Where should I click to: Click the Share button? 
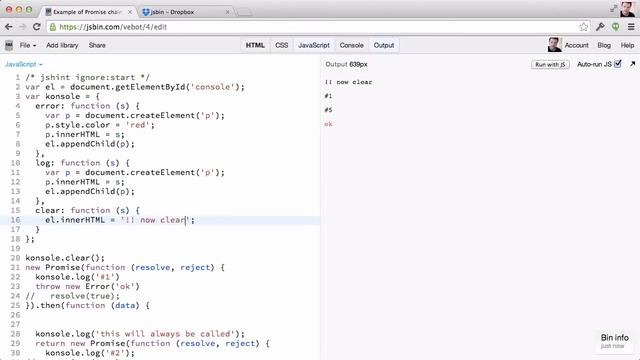(97, 45)
